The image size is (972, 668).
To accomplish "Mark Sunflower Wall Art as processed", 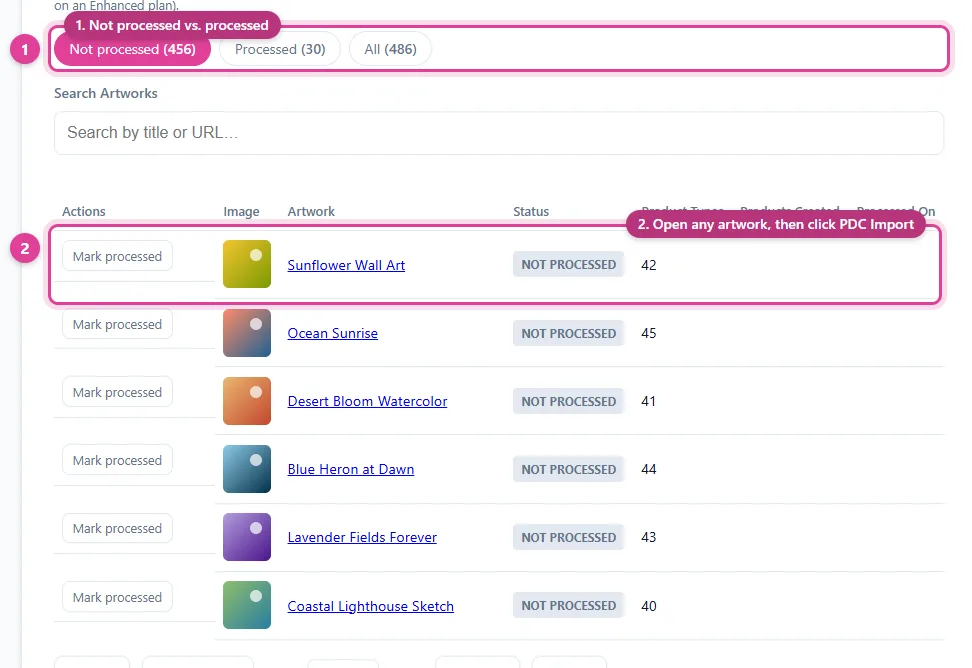I will pyautogui.click(x=117, y=257).
